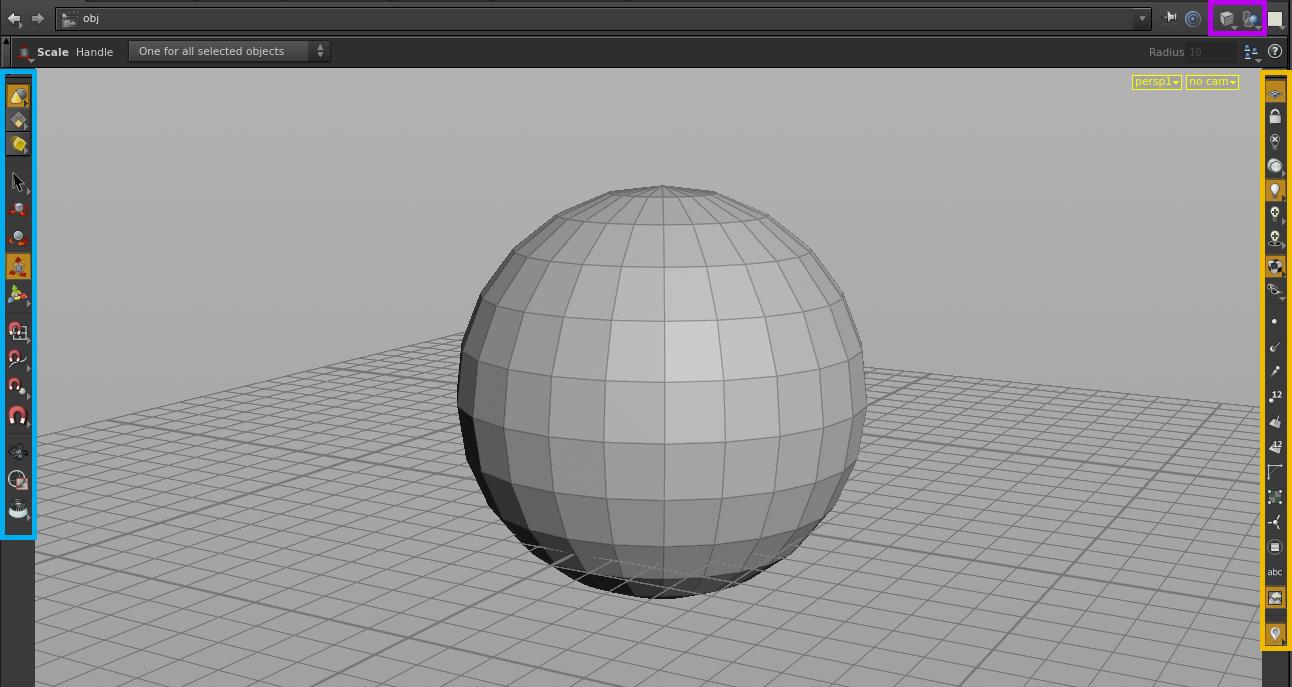Image resolution: width=1292 pixels, height=687 pixels.
Task: Select the Dynamics selection mode icon
Action: (x=18, y=145)
